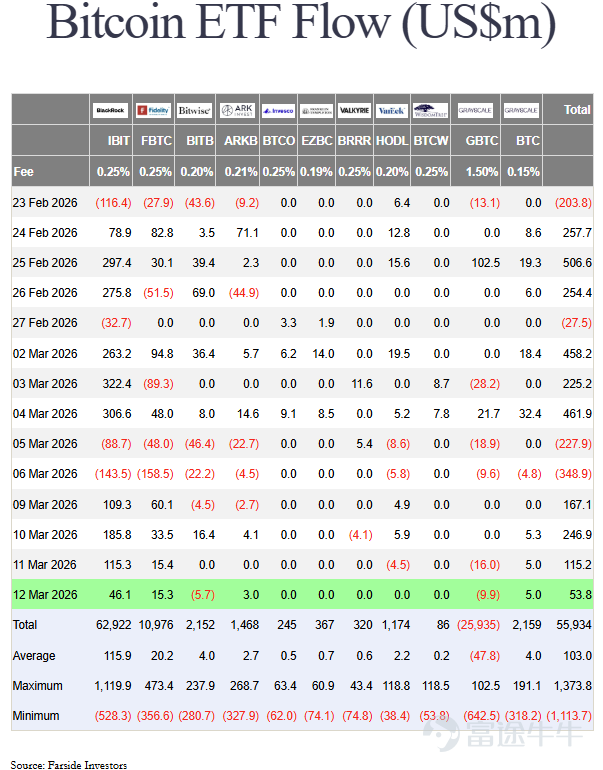The width and height of the screenshot is (603, 770).
Task: Click the Minimum summary row label
Action: click(36, 715)
